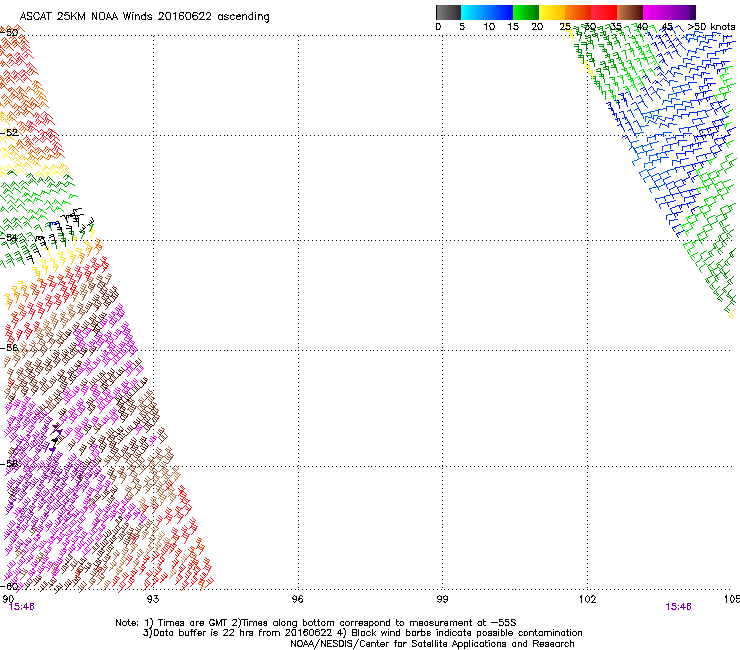Image resolution: width=740 pixels, height=650 pixels.
Task: Click the chart title 'ASCAT 25KM NOAA Winds 20160622 ascending'
Action: pos(144,17)
